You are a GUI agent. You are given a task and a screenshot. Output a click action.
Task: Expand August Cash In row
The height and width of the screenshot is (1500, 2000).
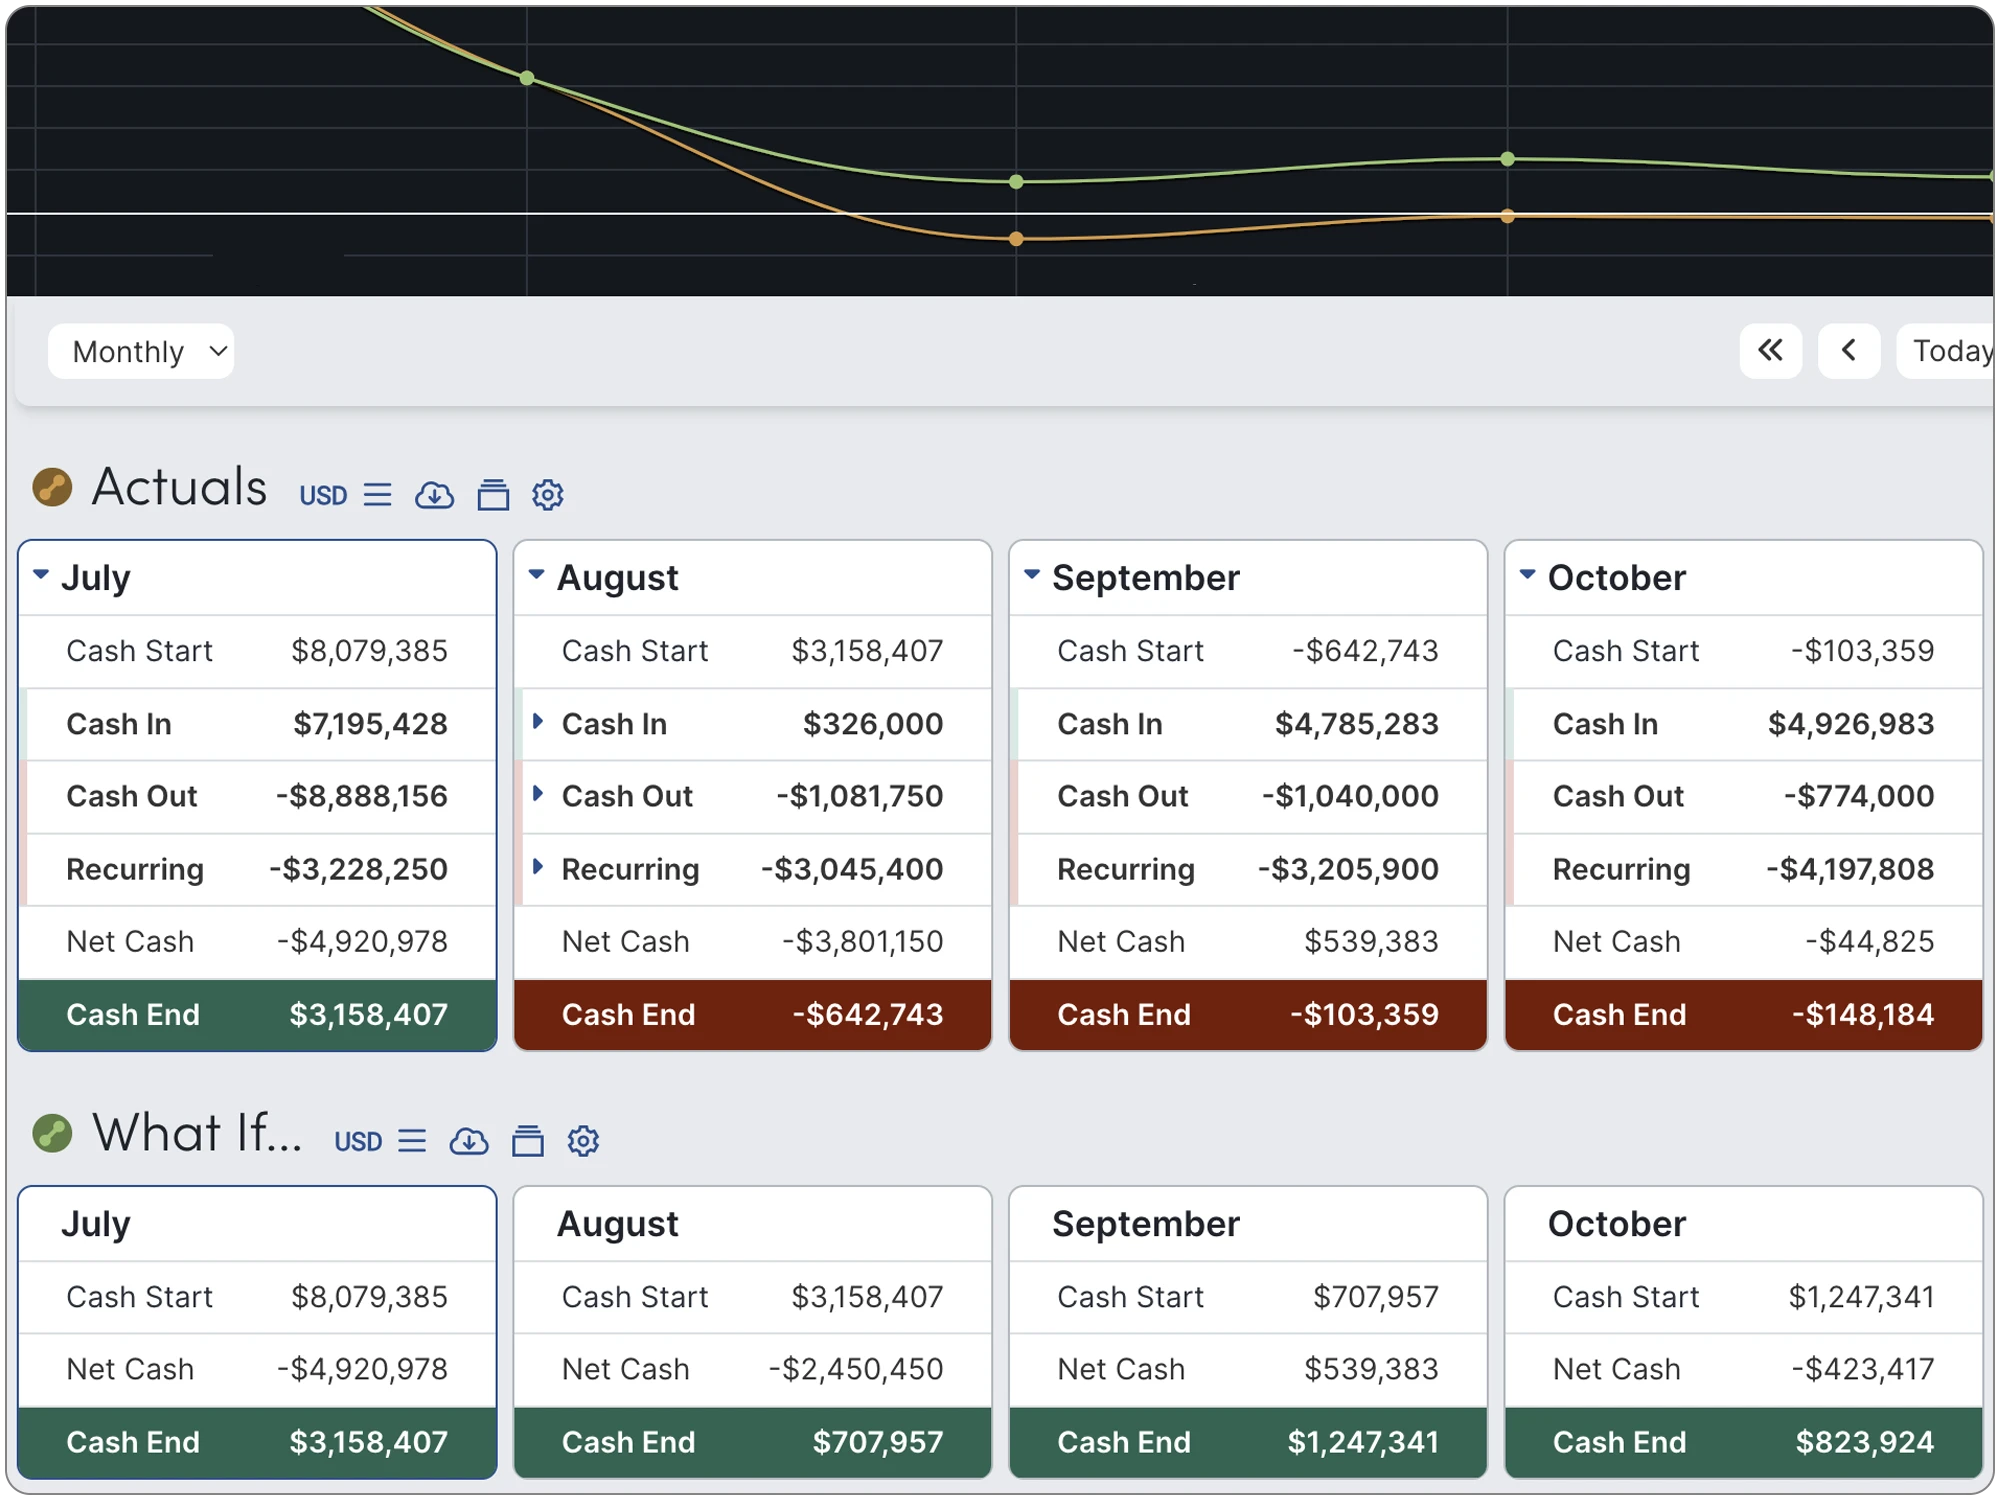tap(538, 721)
